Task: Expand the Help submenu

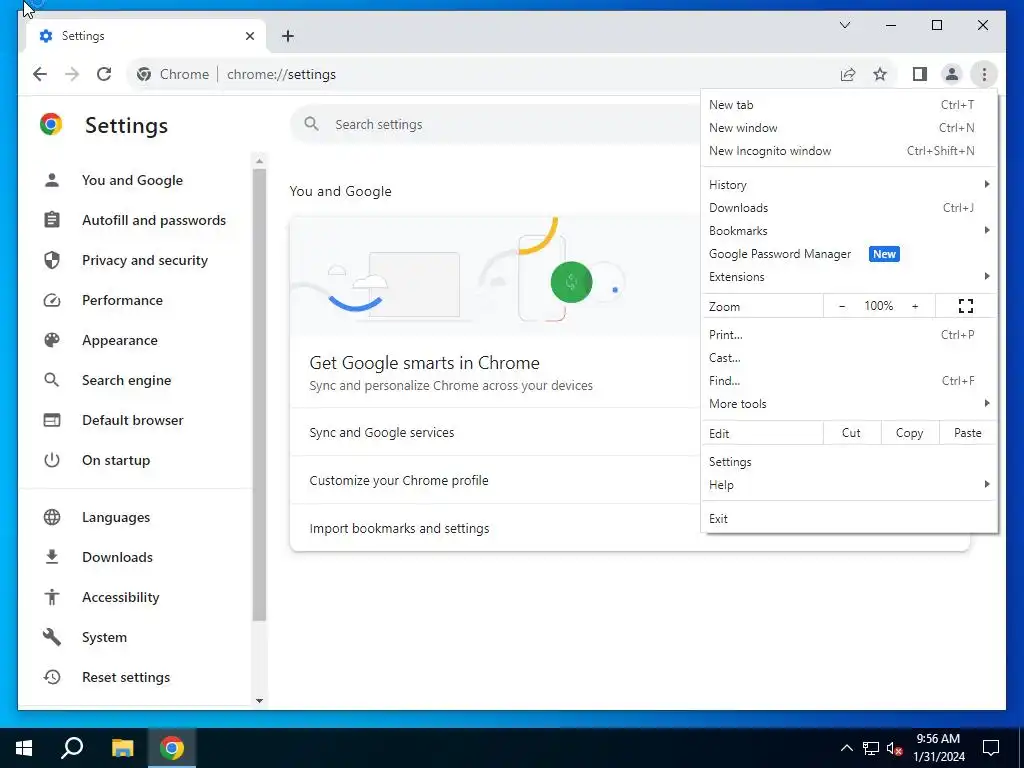Action: 849,485
